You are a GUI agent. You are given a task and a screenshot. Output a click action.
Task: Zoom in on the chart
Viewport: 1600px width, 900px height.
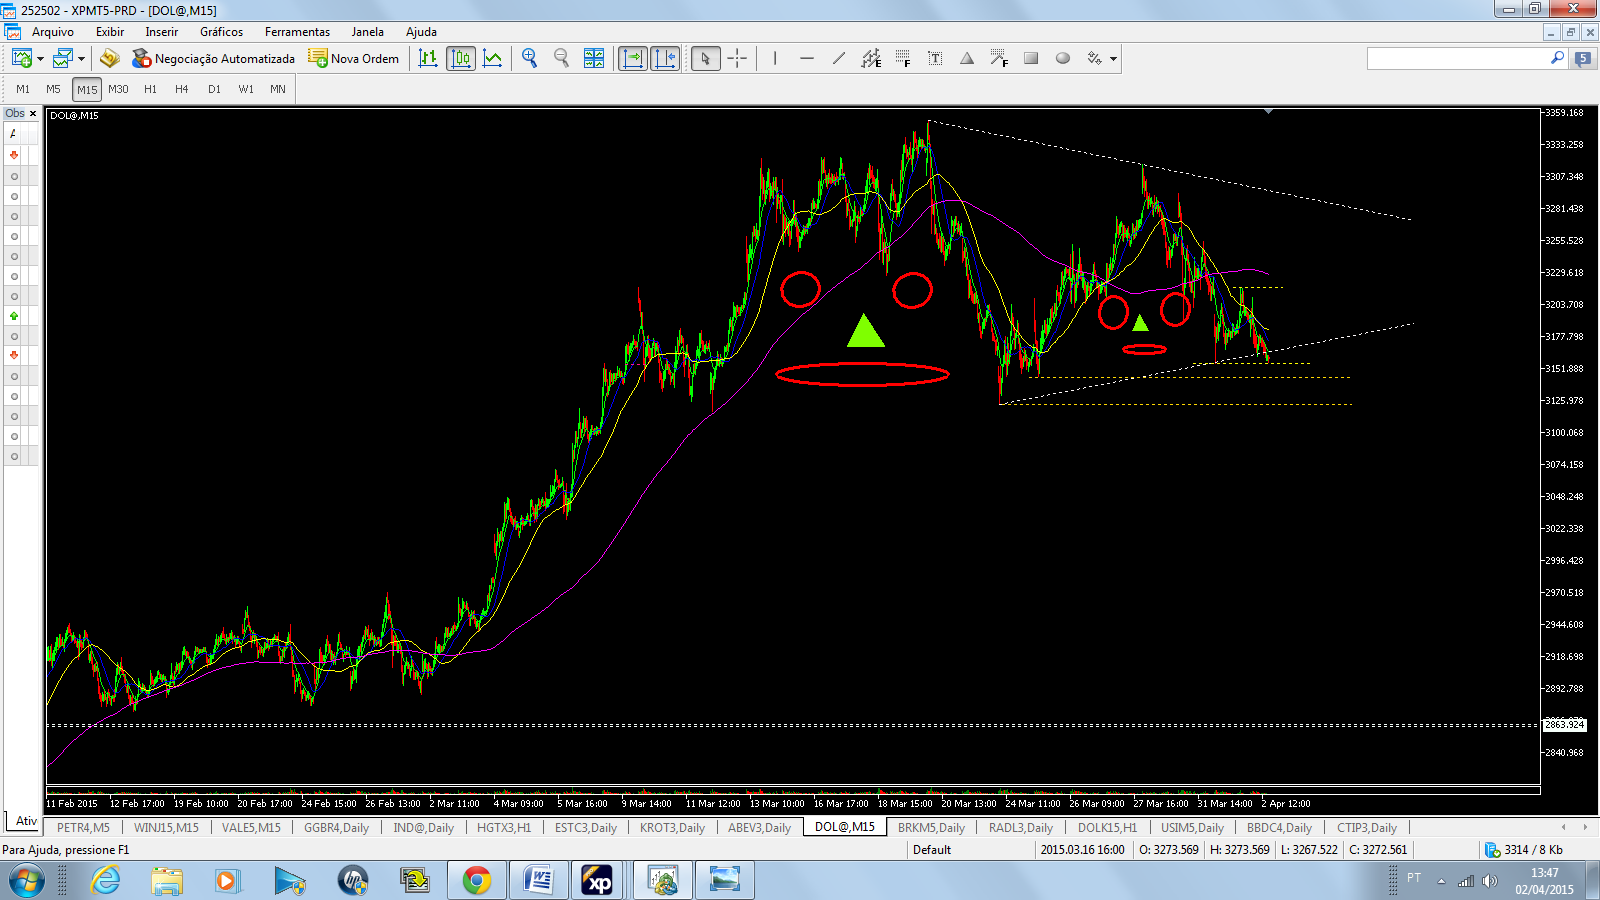529,58
